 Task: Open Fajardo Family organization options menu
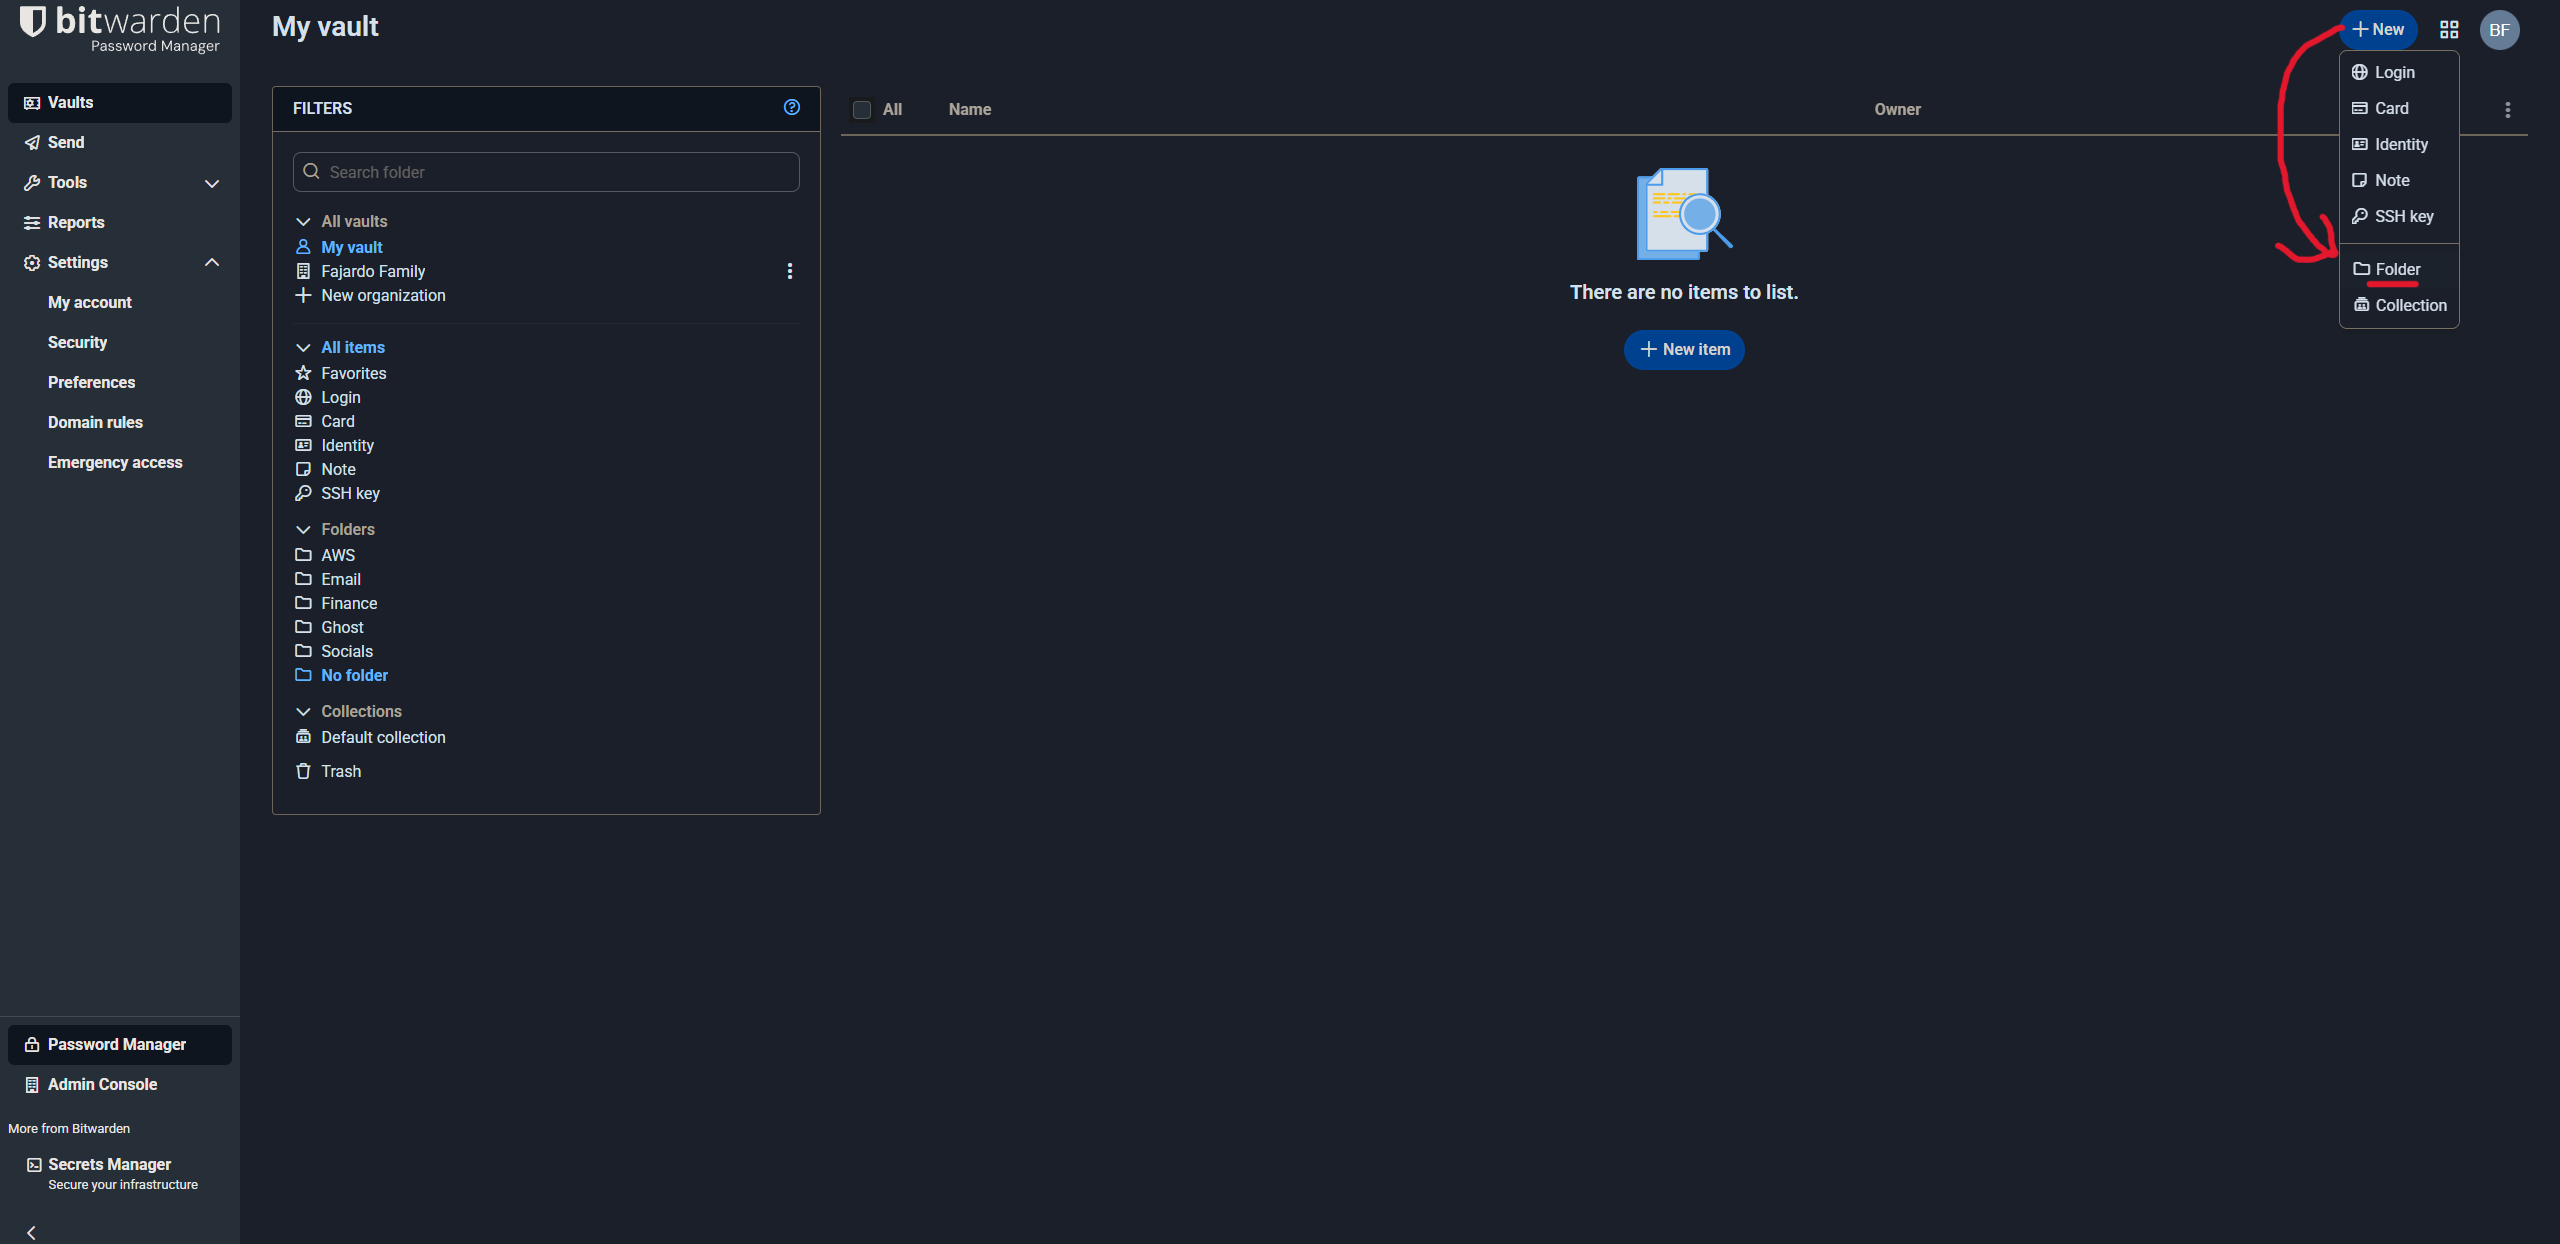pos(790,271)
